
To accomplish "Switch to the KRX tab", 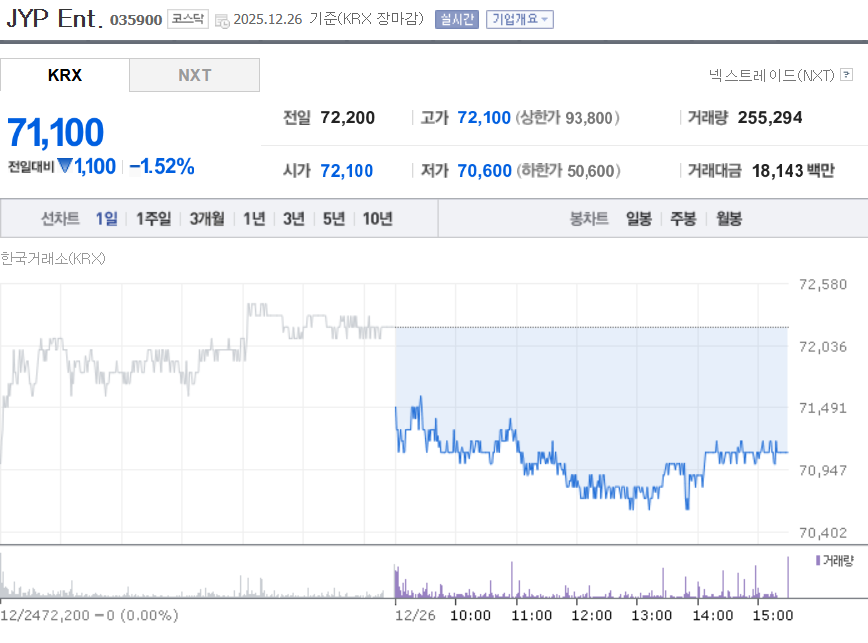I will click(x=65, y=75).
